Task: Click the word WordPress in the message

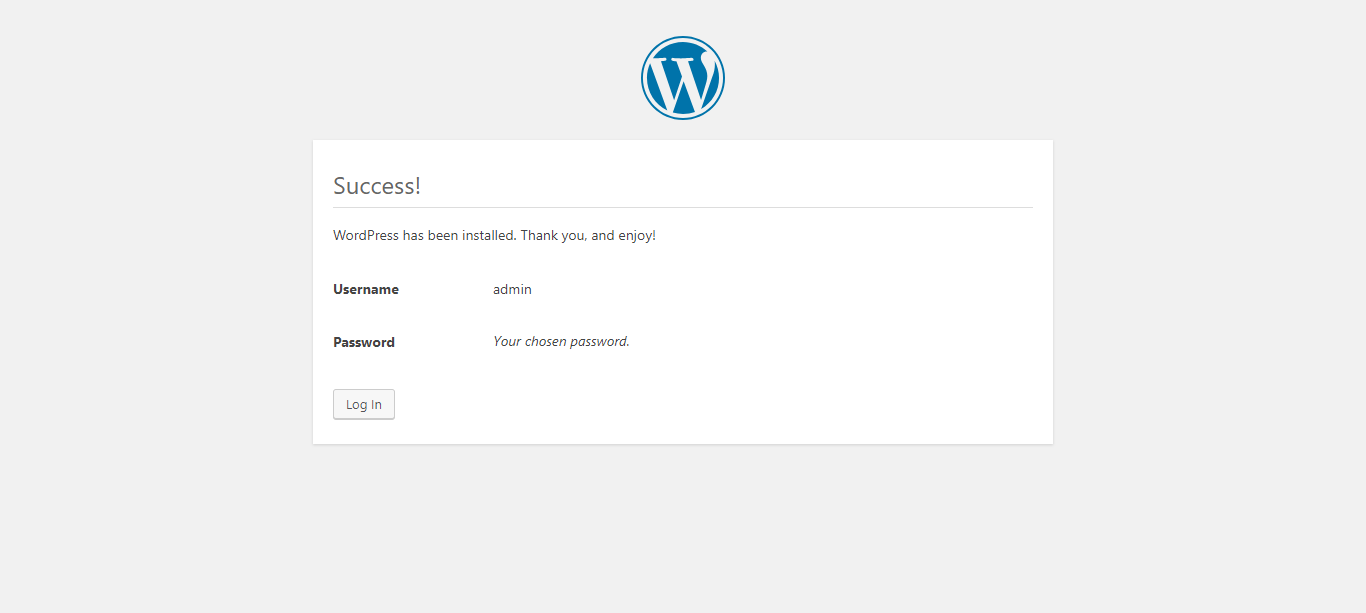Action: pos(366,236)
